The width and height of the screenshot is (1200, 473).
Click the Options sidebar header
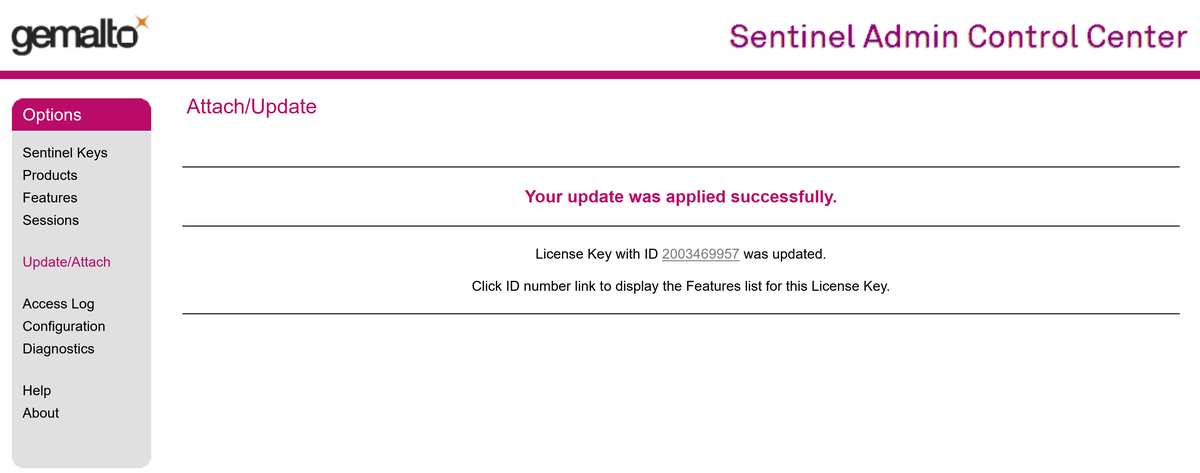tap(81, 115)
